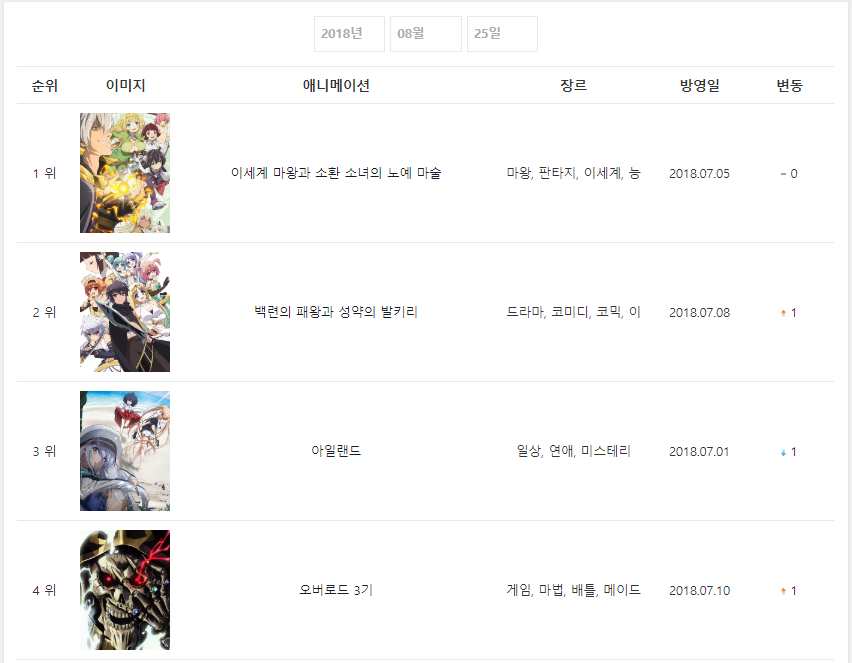Click the 변동 column header
852x663 pixels.
789,85
